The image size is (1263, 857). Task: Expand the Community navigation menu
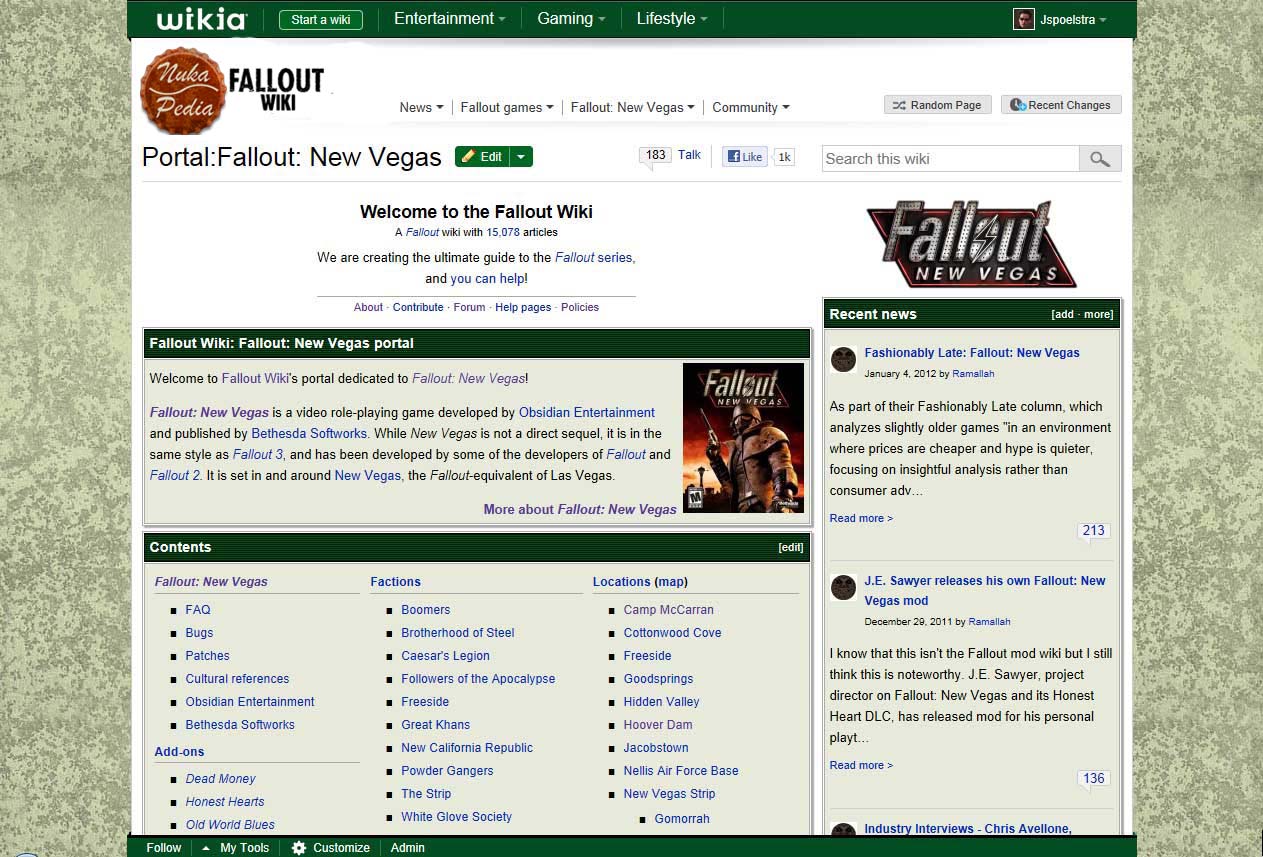(x=751, y=107)
